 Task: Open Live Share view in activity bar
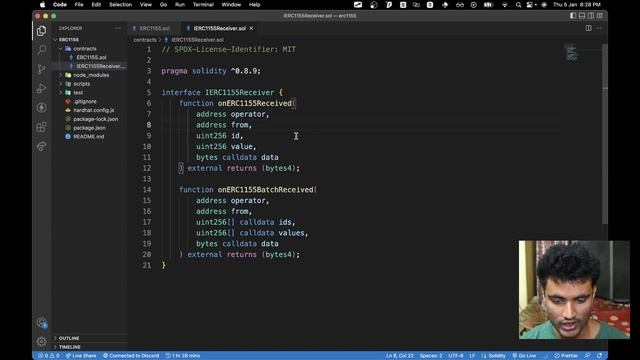tap(41, 146)
